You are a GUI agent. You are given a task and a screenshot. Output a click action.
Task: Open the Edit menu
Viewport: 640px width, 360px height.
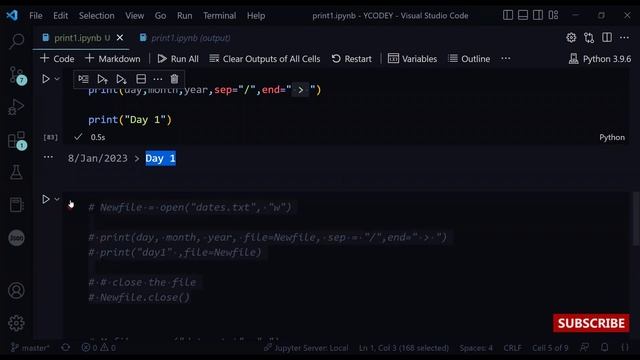pyautogui.click(x=60, y=16)
